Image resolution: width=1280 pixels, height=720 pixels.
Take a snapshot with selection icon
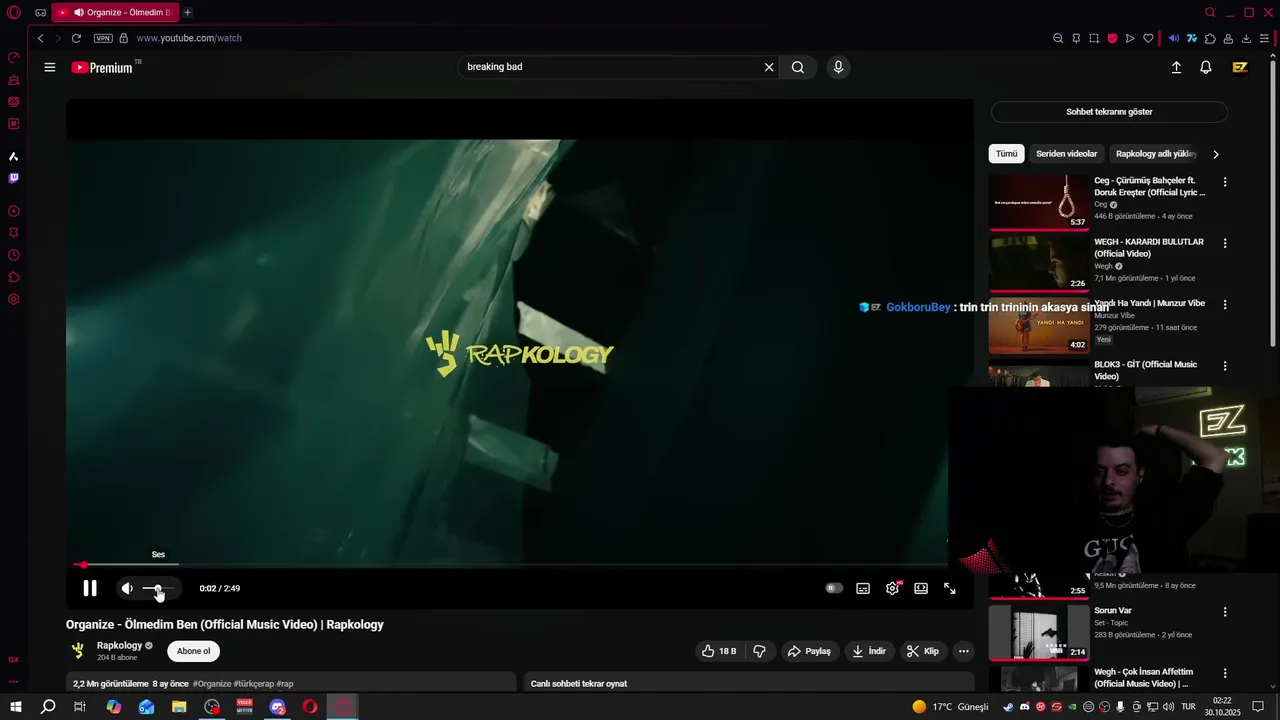pos(1094,38)
